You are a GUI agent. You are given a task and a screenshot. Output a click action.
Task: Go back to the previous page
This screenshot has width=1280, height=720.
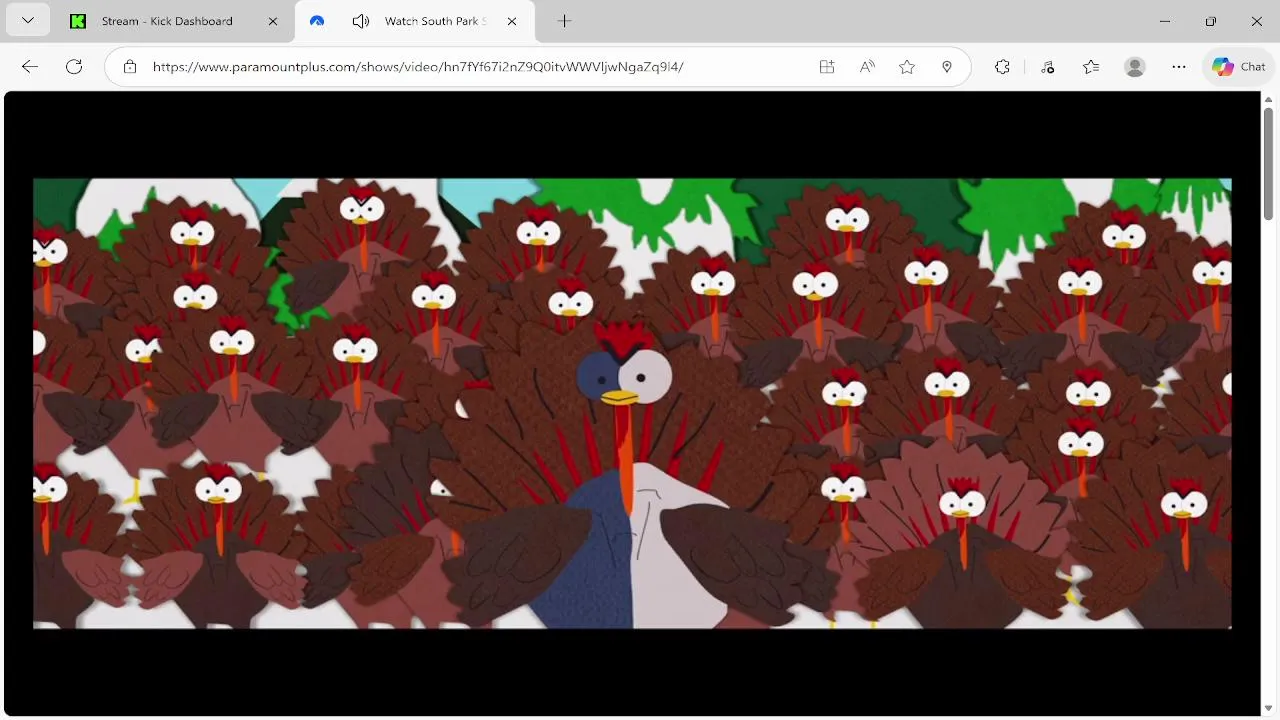pyautogui.click(x=30, y=67)
